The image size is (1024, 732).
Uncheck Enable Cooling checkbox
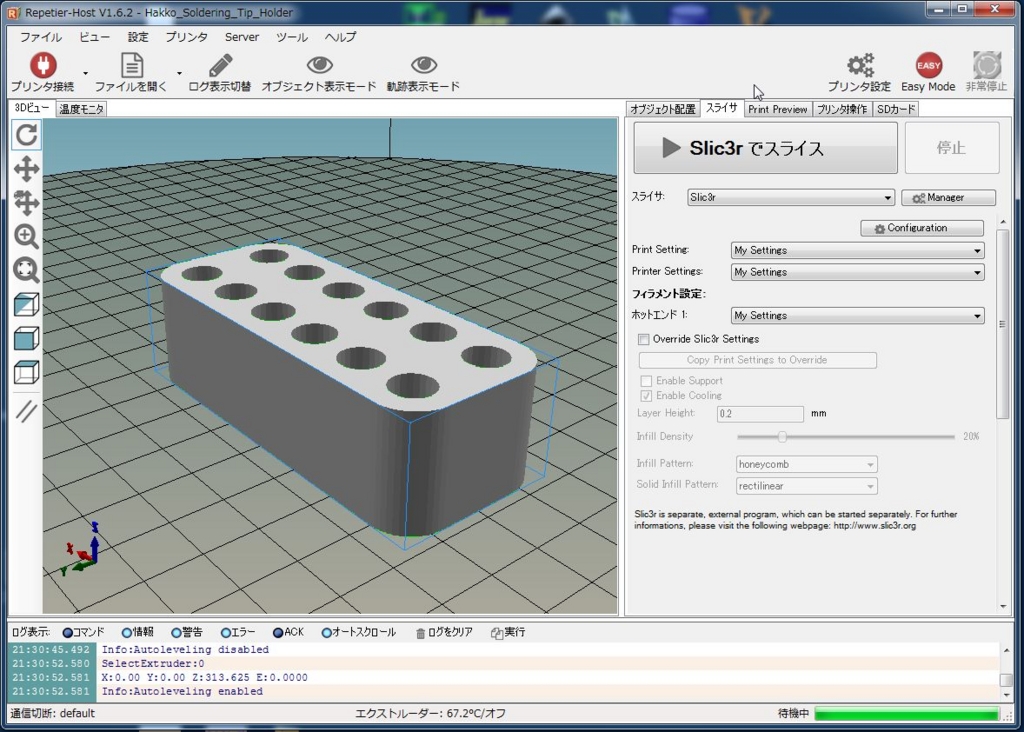pyautogui.click(x=646, y=396)
